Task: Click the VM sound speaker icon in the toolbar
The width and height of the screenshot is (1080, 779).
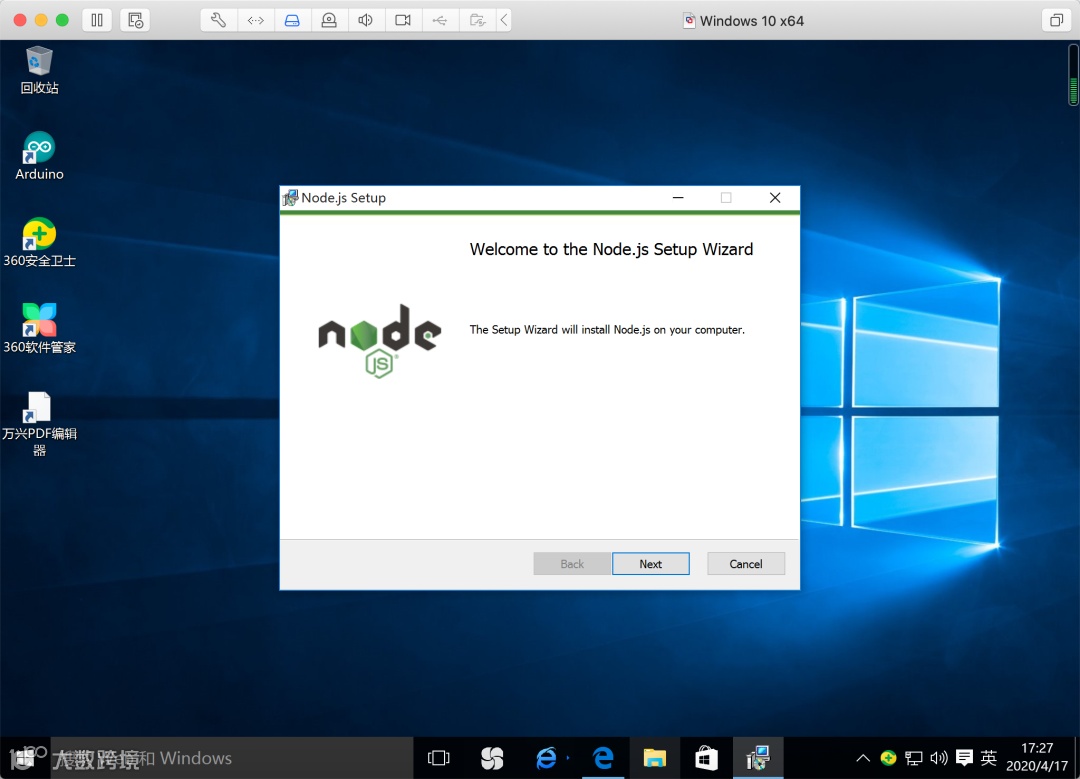Action: click(366, 20)
